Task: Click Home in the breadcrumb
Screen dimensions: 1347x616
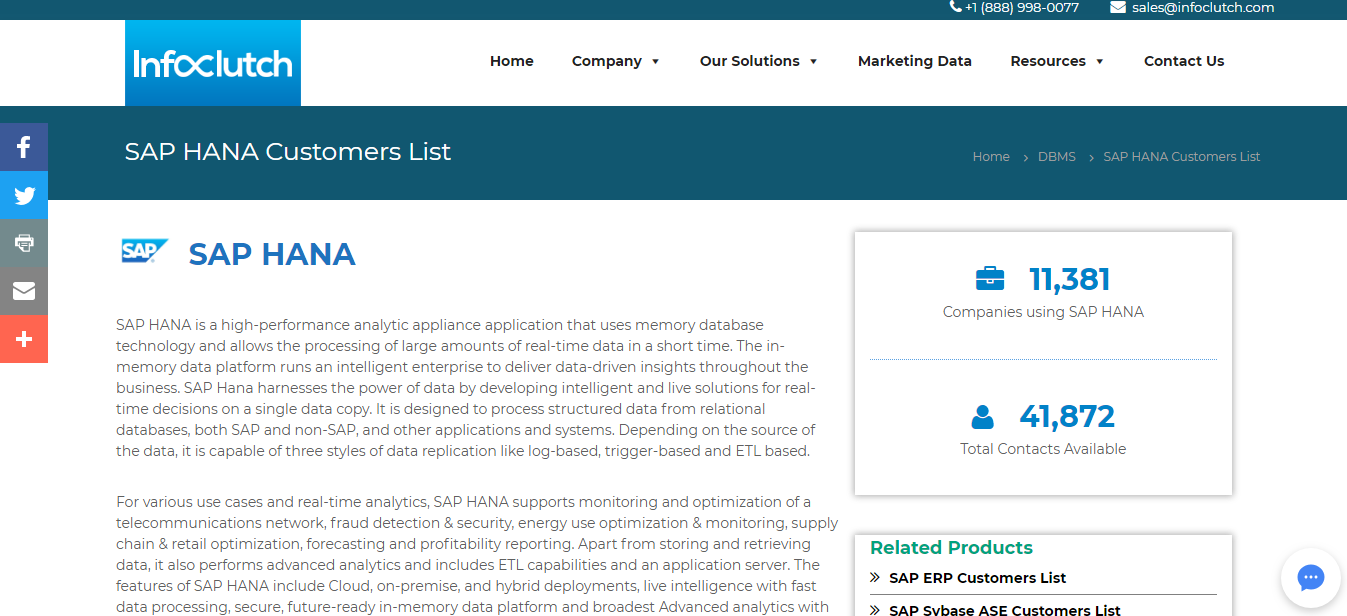Action: click(991, 157)
